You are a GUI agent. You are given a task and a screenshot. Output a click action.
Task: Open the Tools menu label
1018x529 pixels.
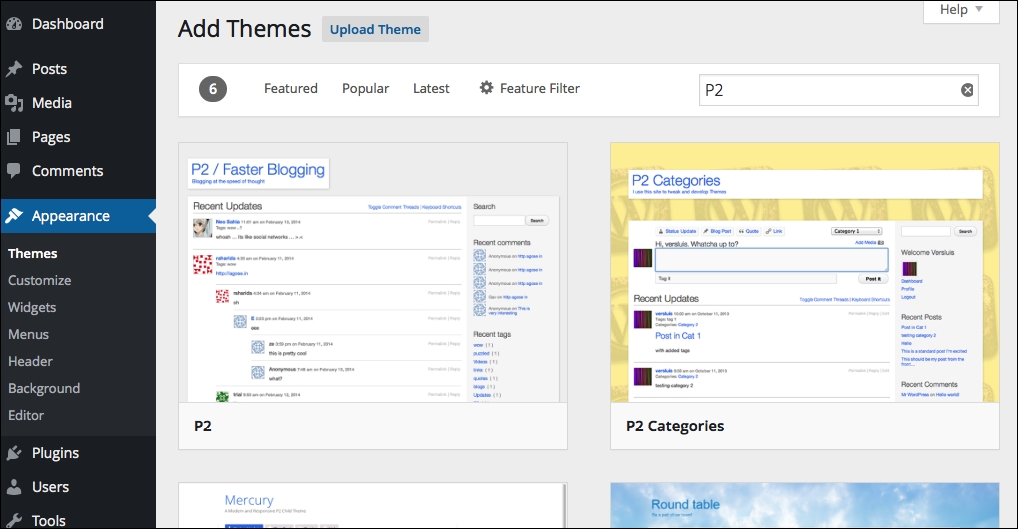point(49,521)
